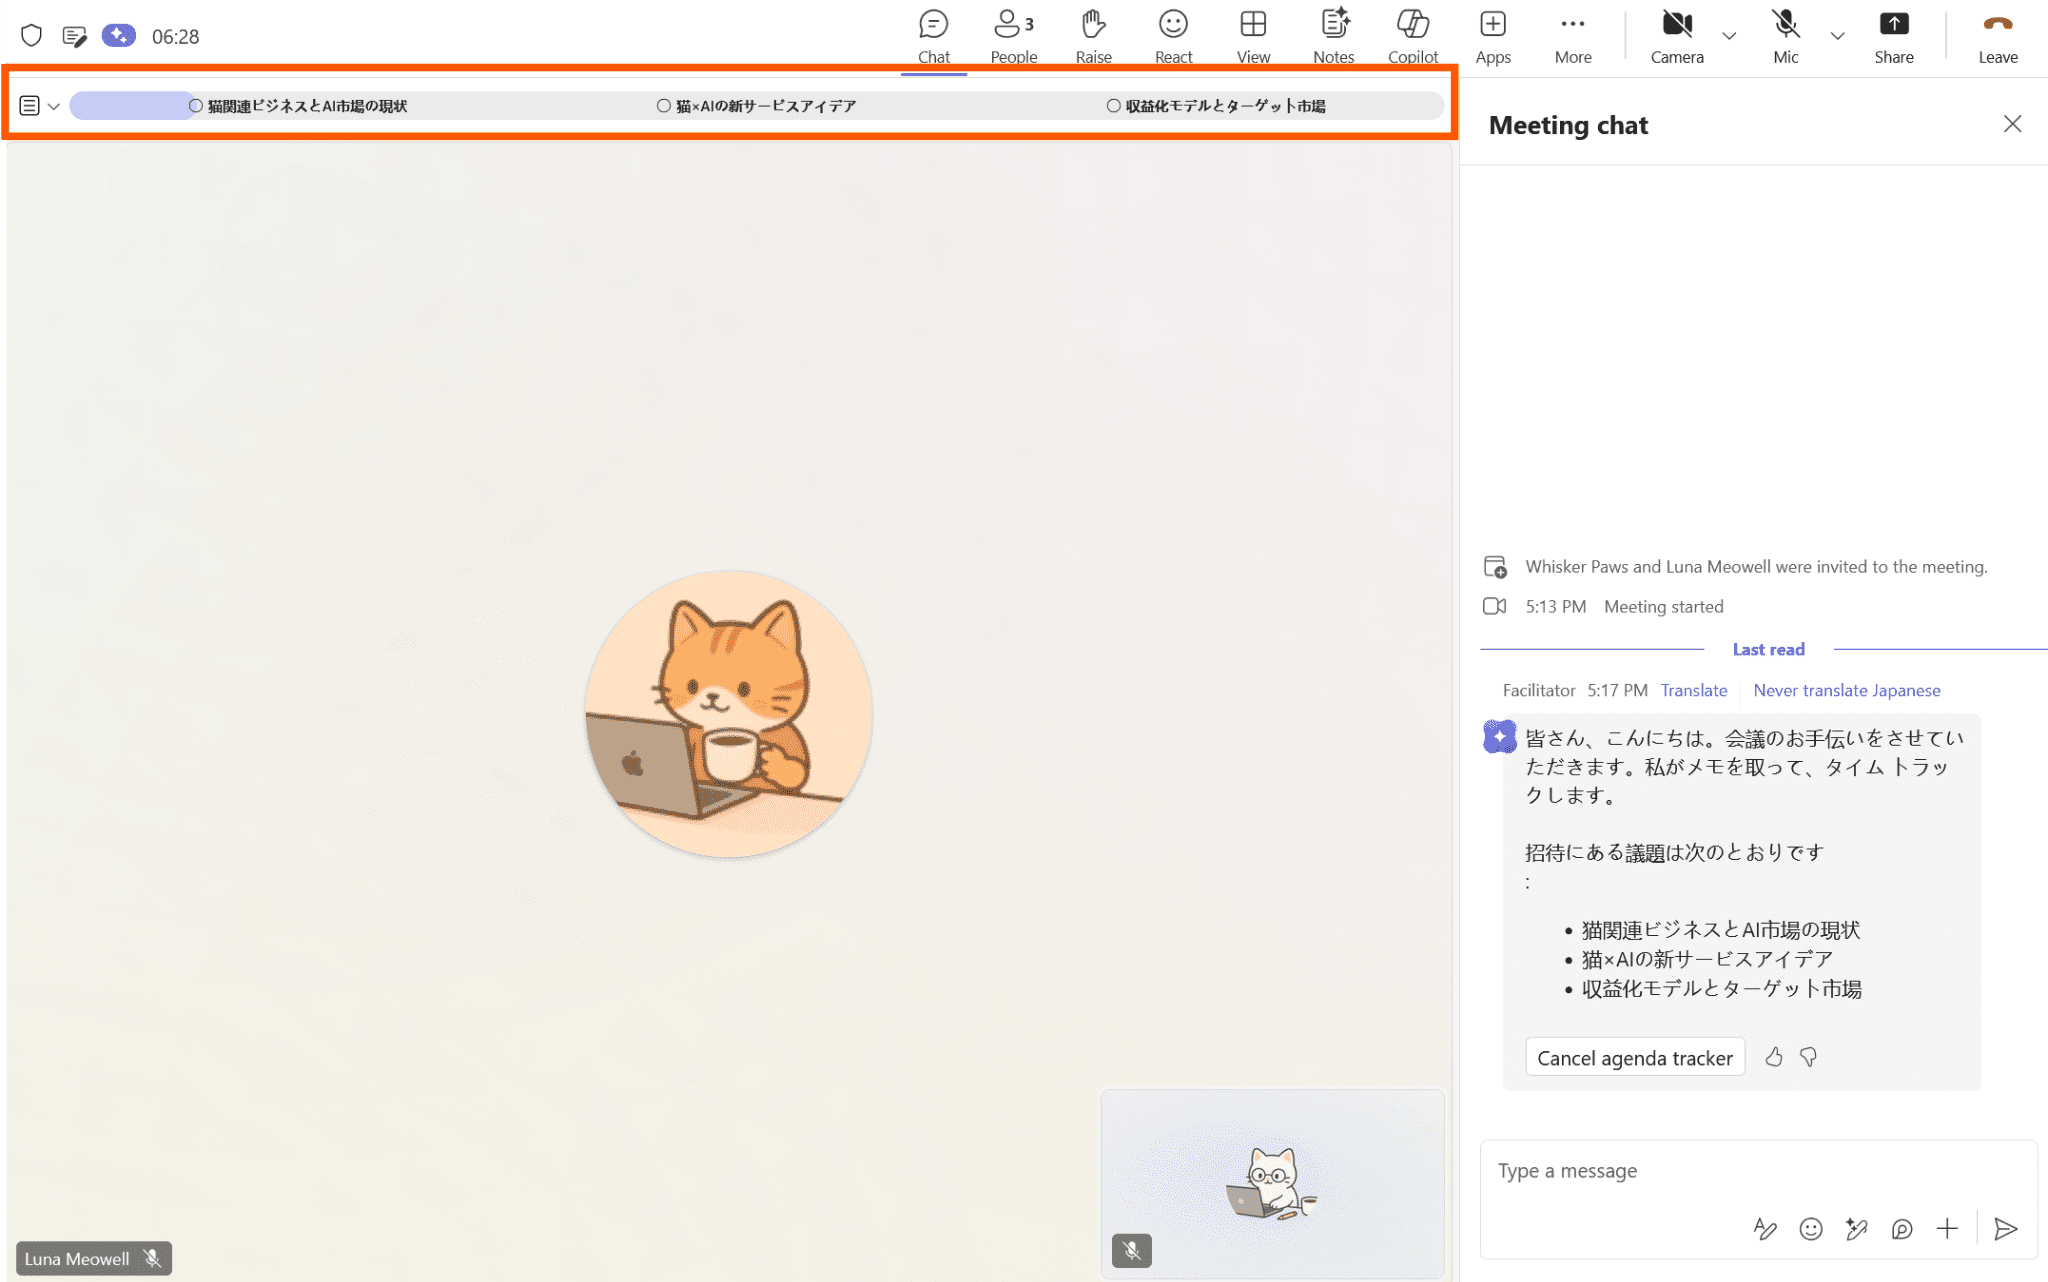Click Cancel agenda tracker button
Viewport: 2048px width, 1282px height.
tap(1634, 1058)
